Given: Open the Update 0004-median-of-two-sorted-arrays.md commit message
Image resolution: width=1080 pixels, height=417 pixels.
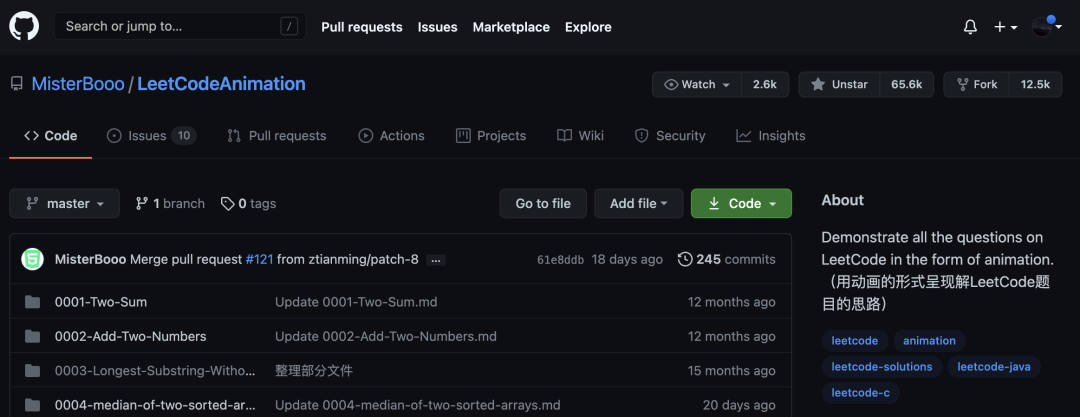Looking at the screenshot, I should (x=417, y=405).
